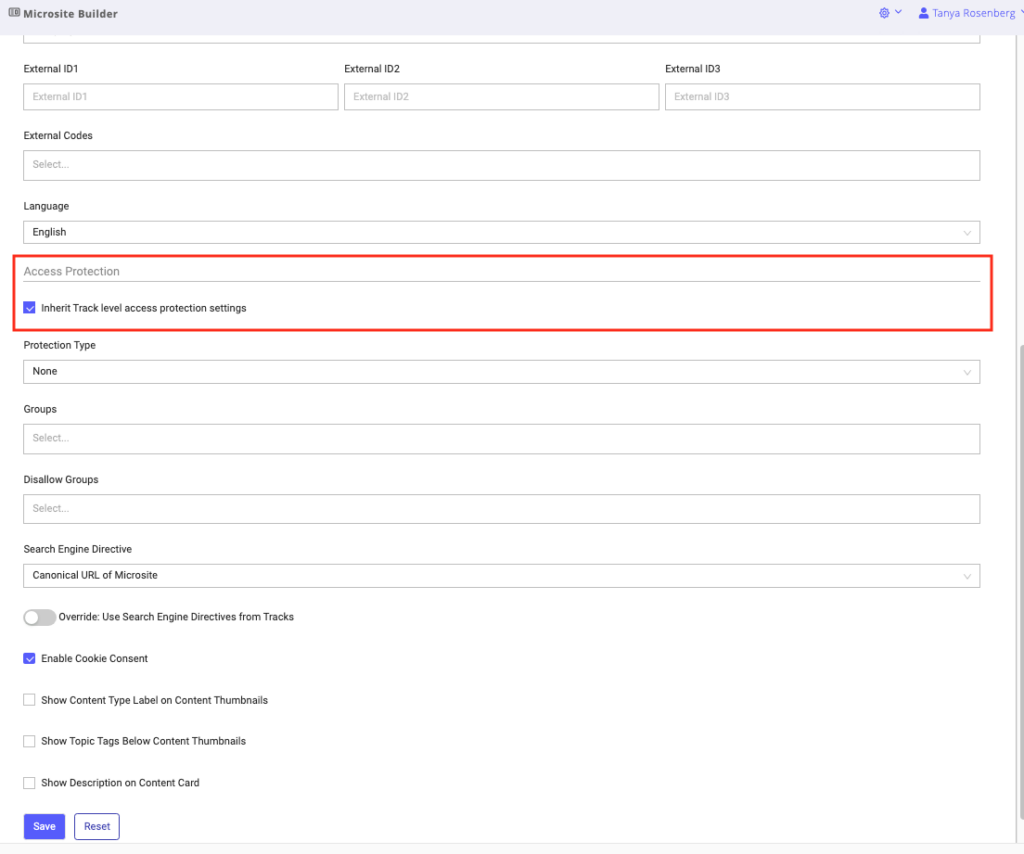1024x854 pixels.
Task: Toggle Override: Use Search Engine Directives from Tracks
Action: click(x=39, y=617)
